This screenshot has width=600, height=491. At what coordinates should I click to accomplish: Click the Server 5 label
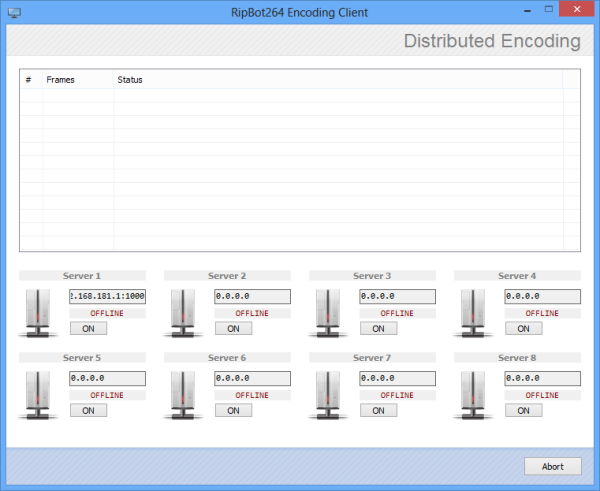pos(82,357)
